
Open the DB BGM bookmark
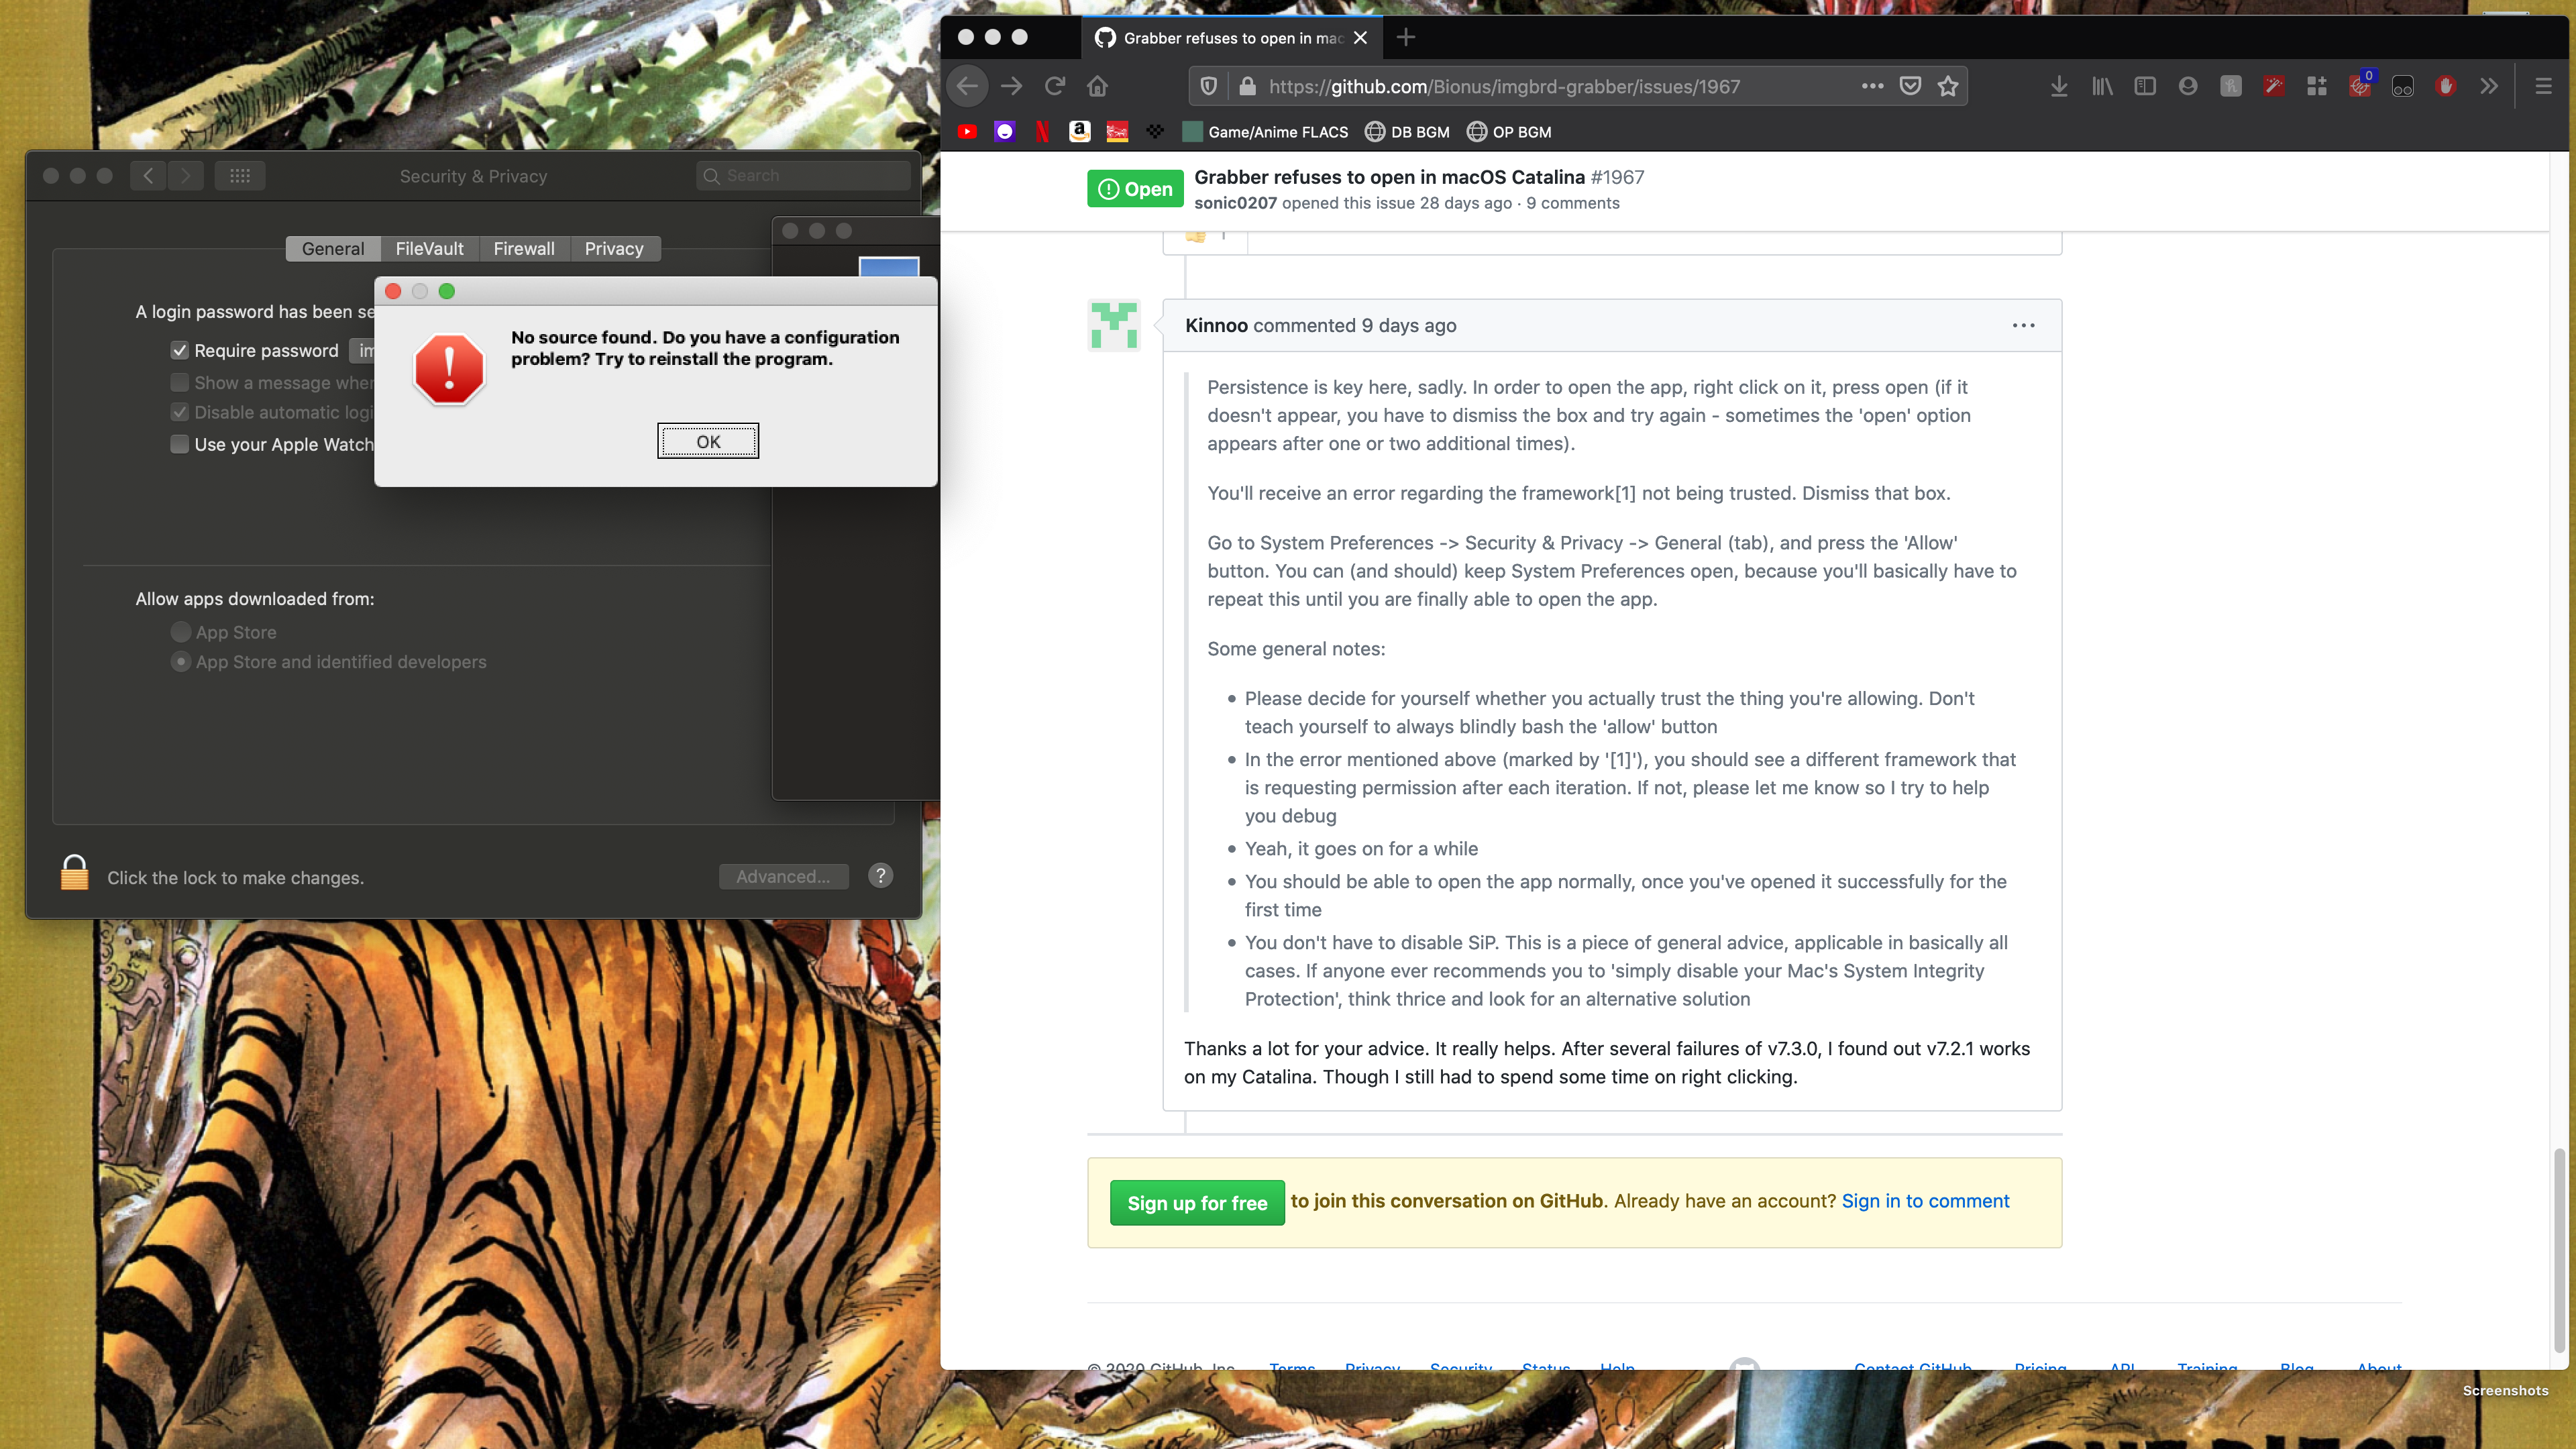(x=1407, y=131)
